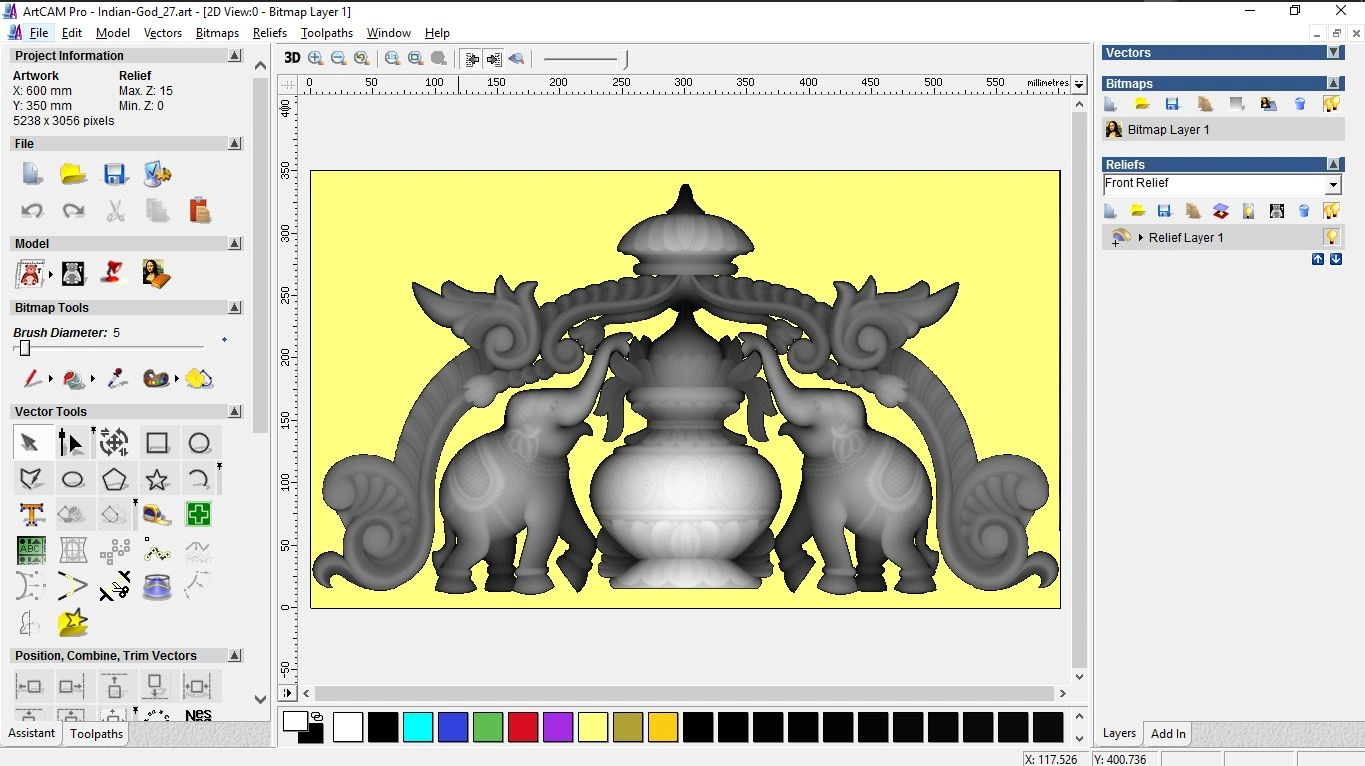The height and width of the screenshot is (766, 1365).
Task: Select the Create Star vector tool
Action: click(x=157, y=479)
